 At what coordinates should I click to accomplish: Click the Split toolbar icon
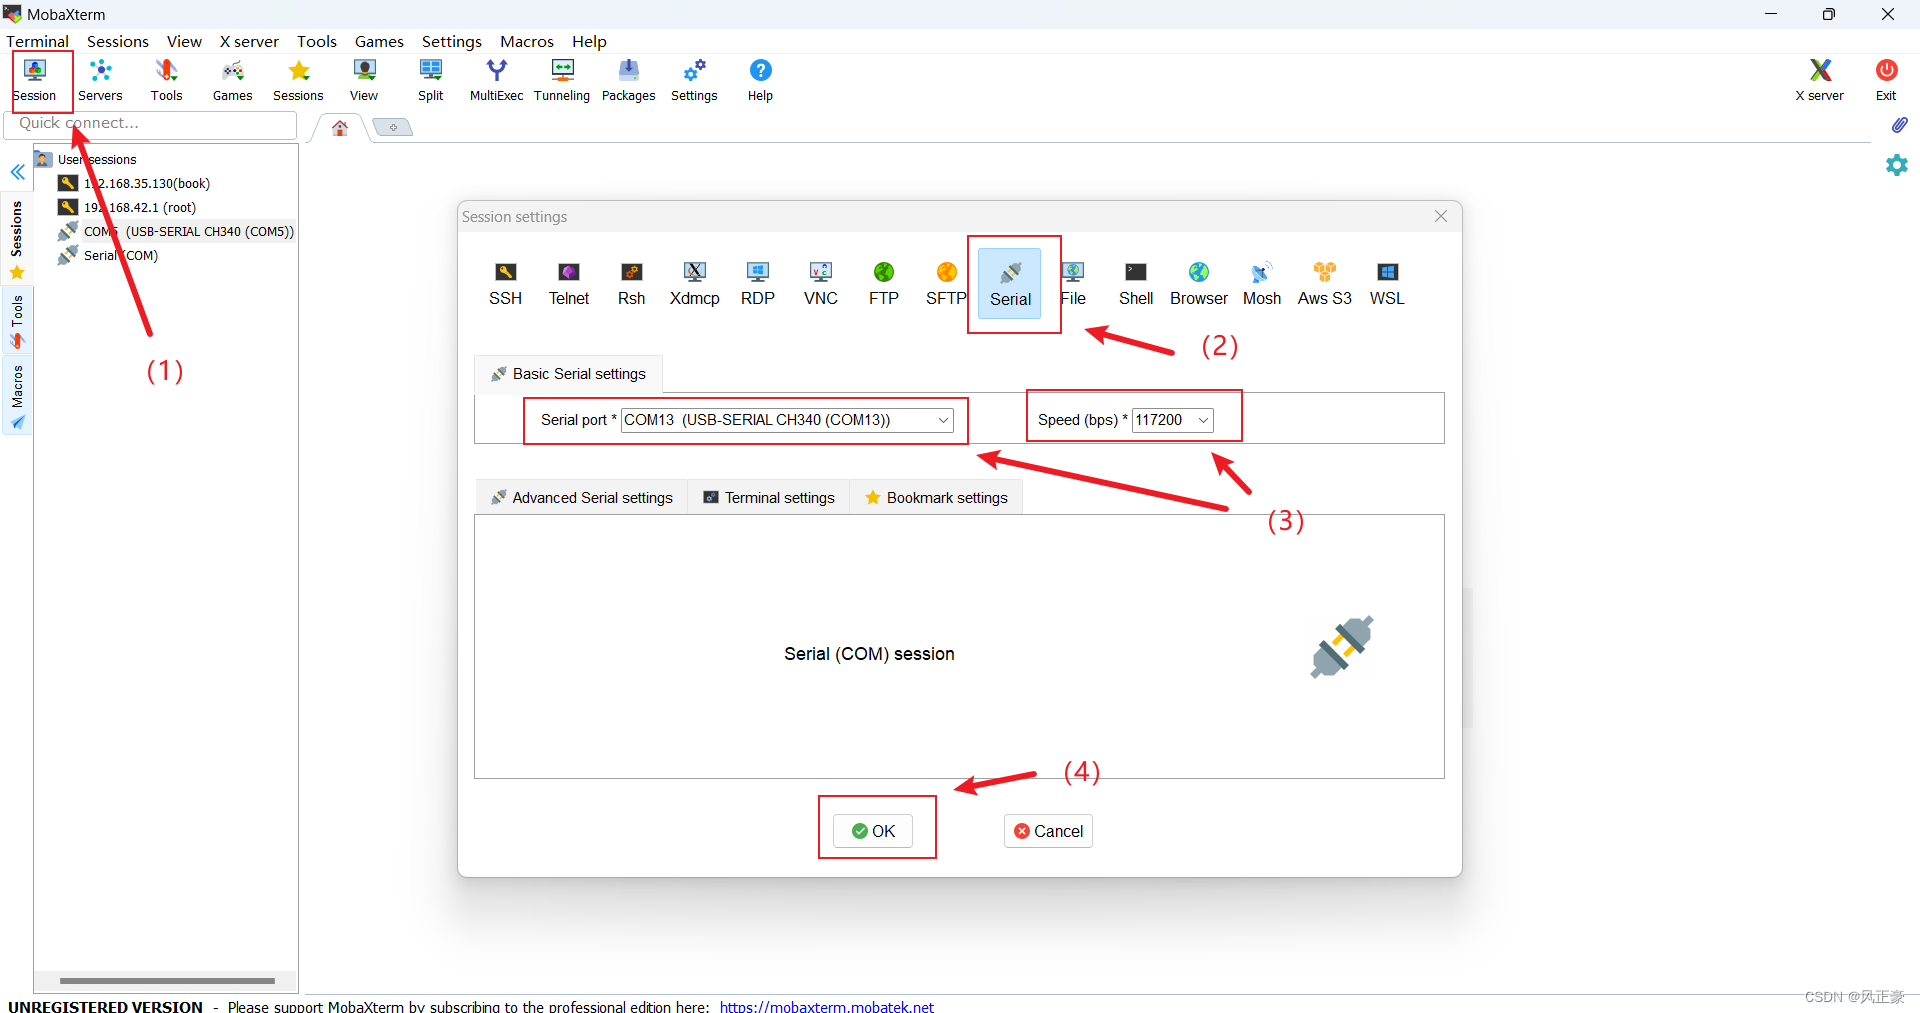pyautogui.click(x=431, y=80)
